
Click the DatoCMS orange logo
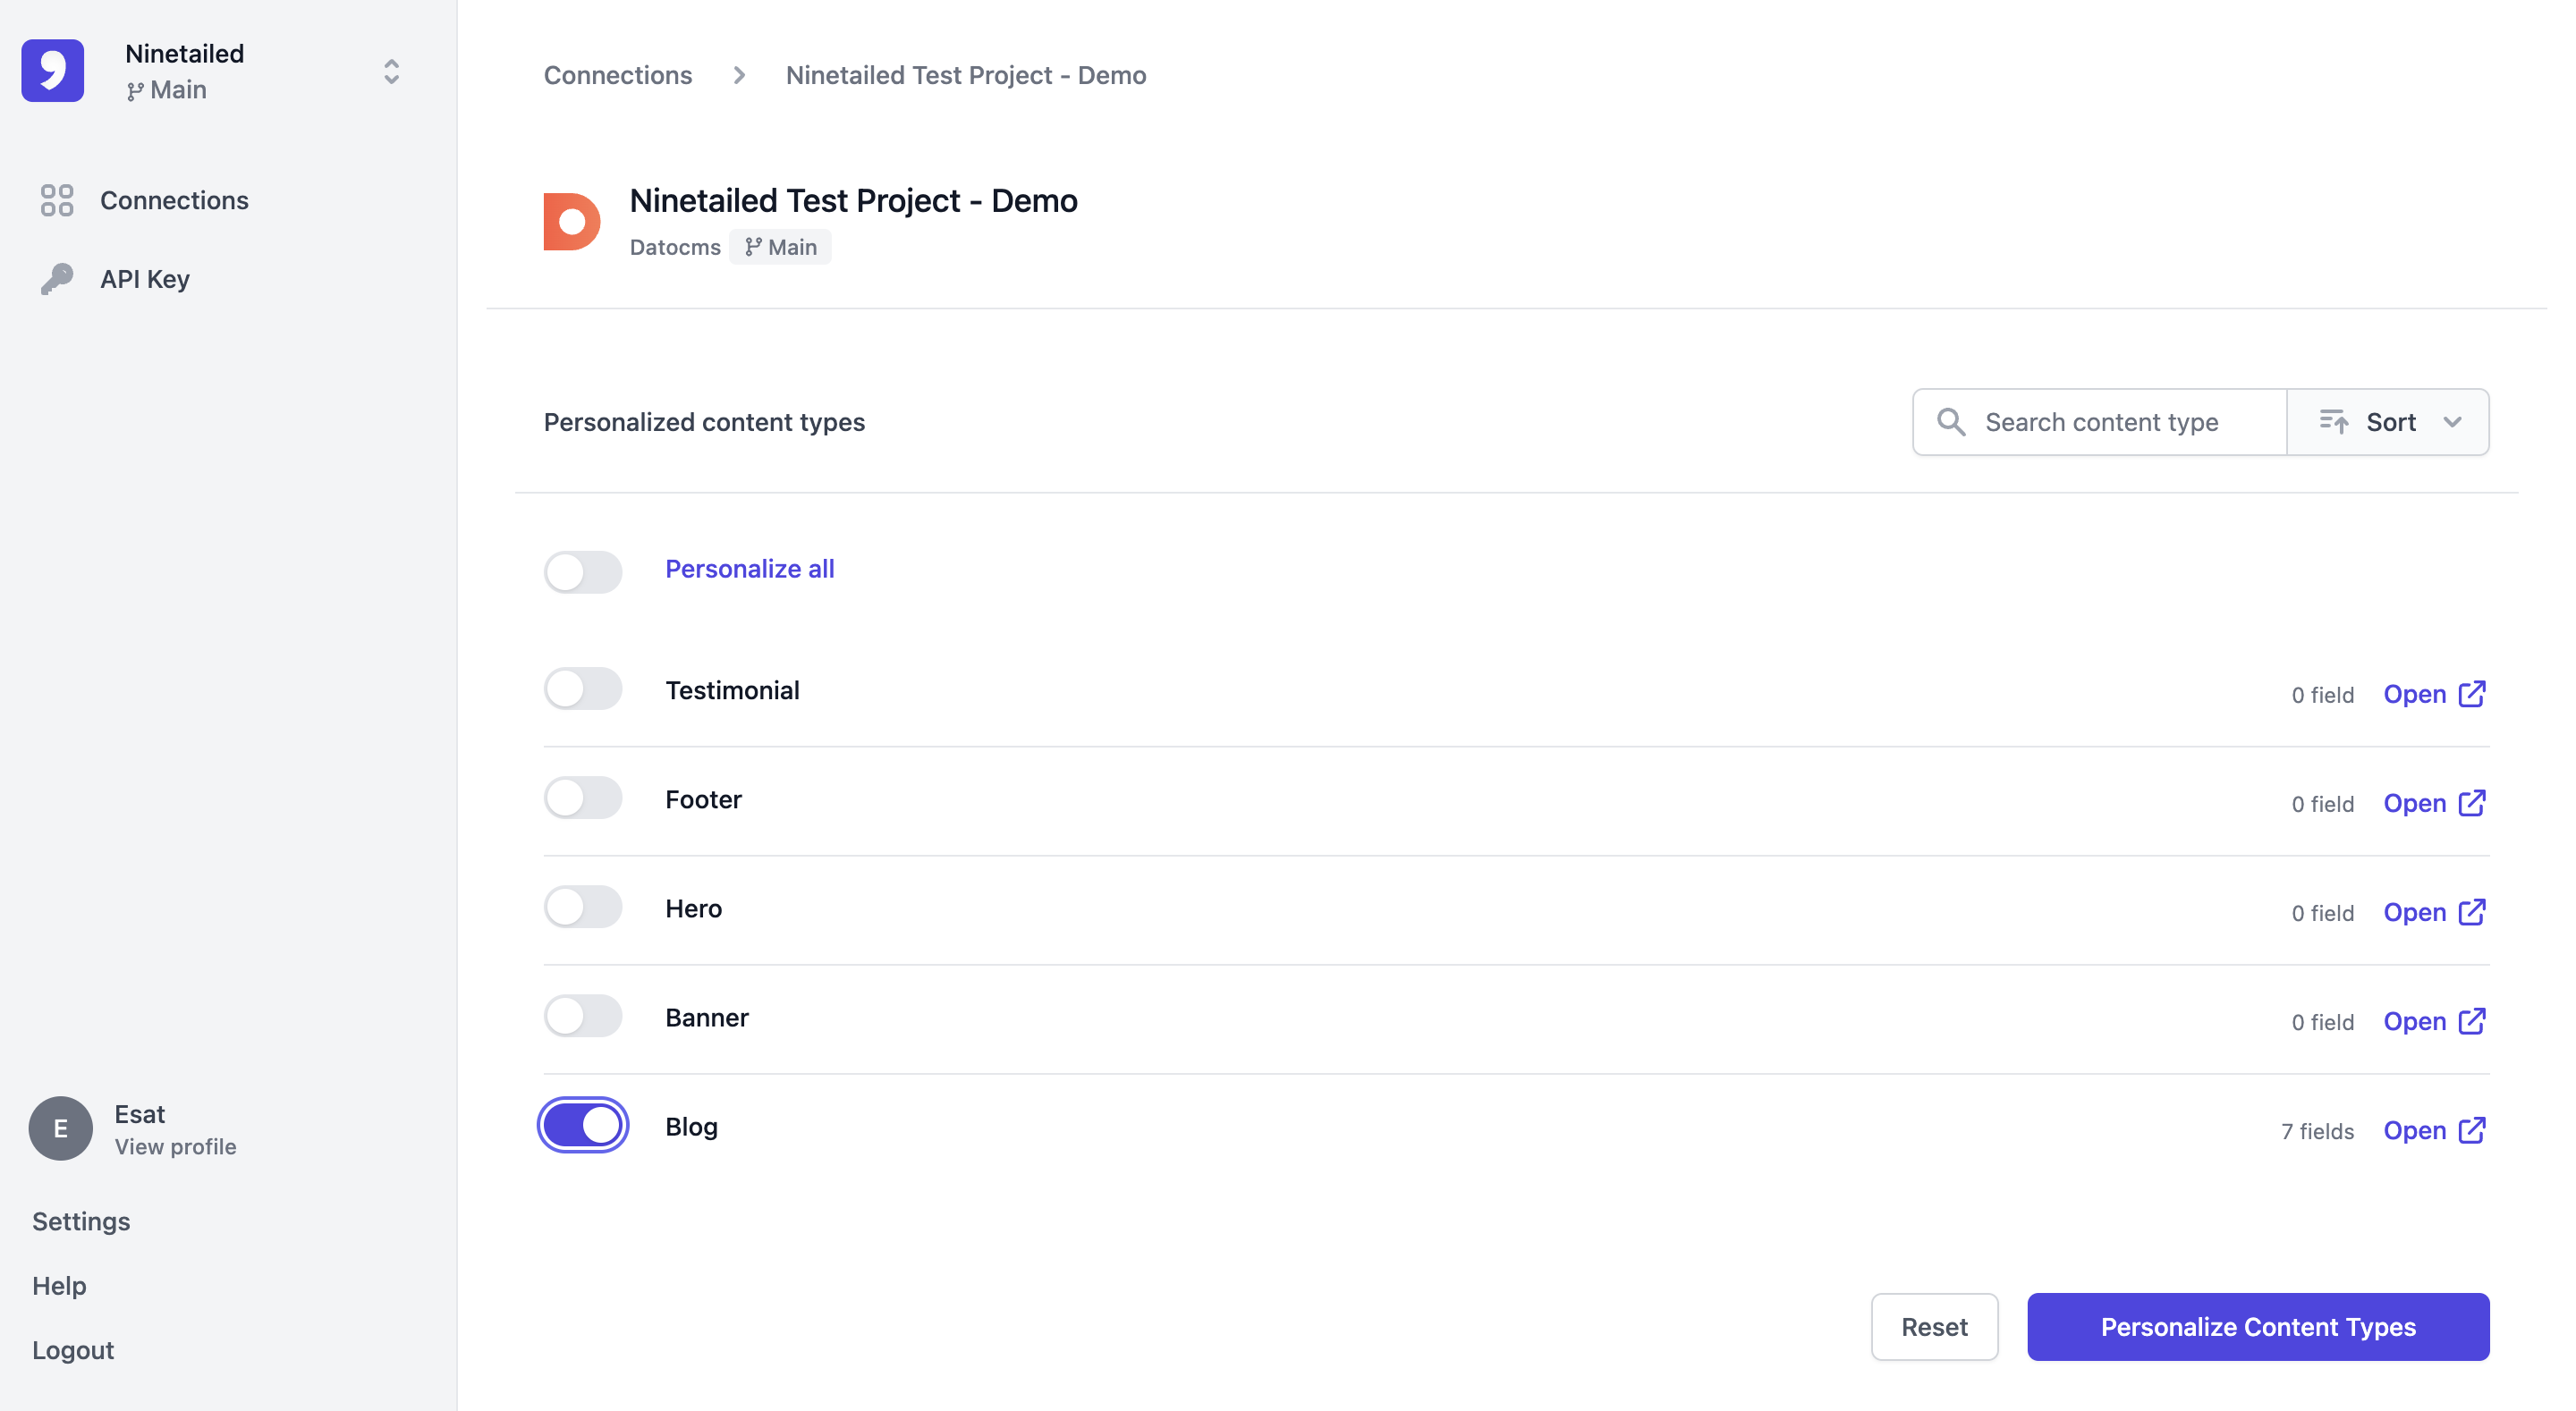coord(572,221)
